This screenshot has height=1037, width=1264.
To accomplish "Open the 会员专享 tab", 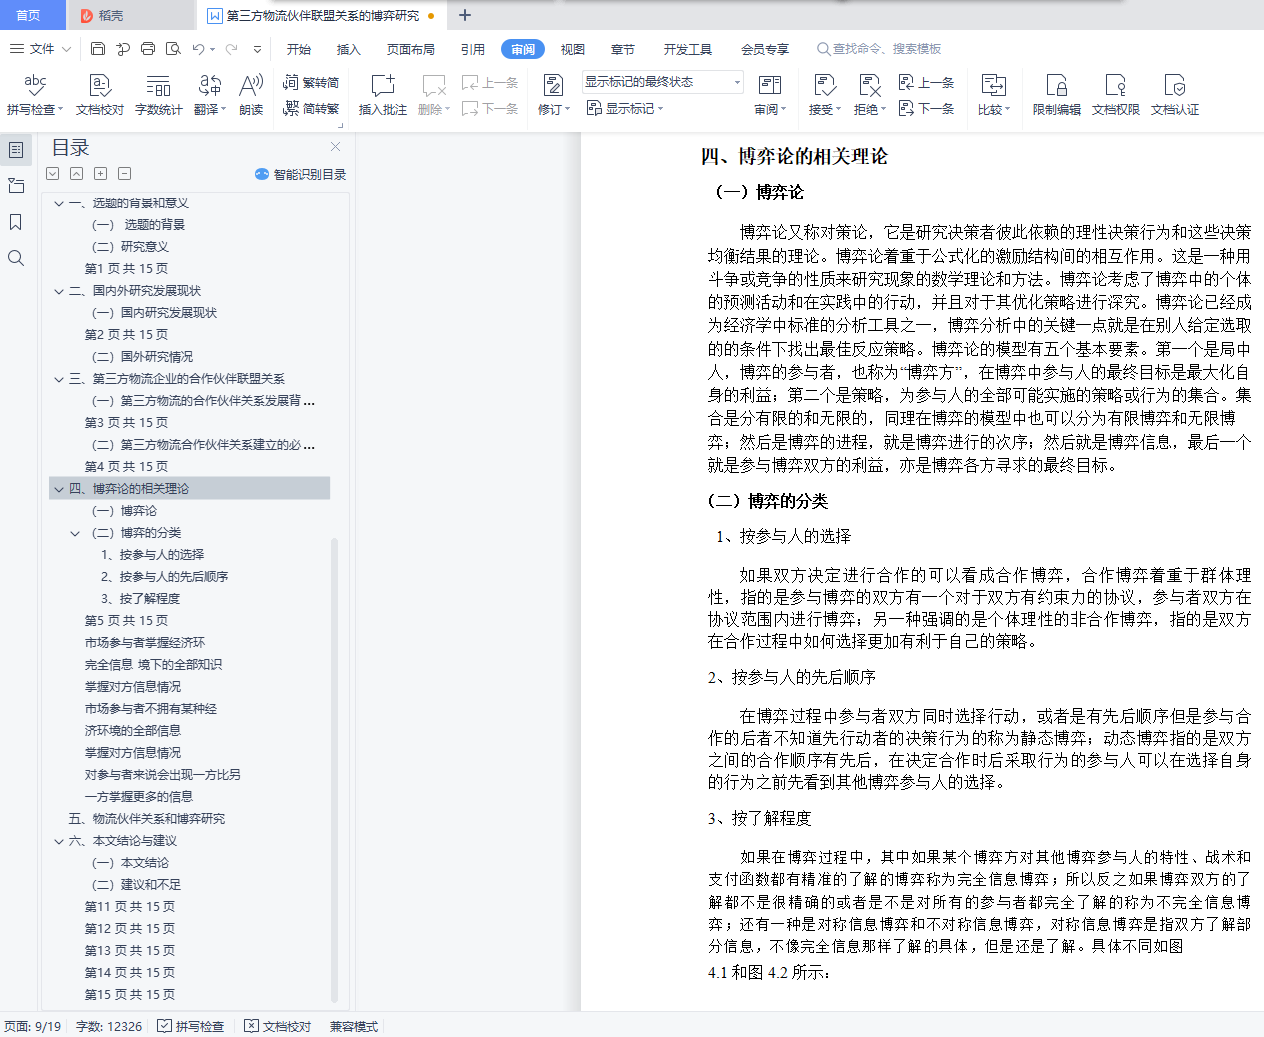I will 765,49.
